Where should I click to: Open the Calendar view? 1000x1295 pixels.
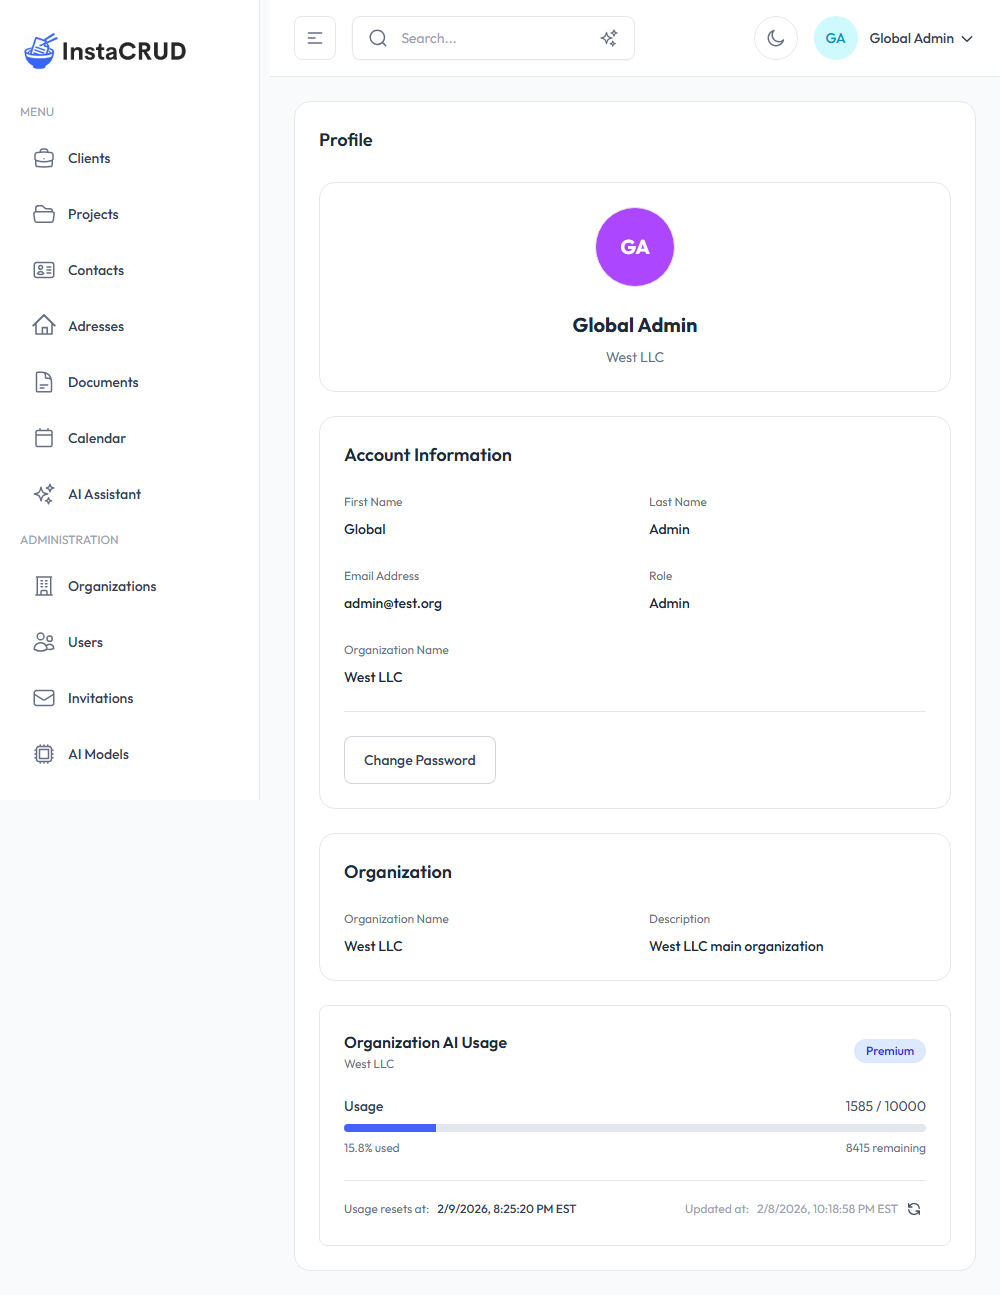coord(96,438)
